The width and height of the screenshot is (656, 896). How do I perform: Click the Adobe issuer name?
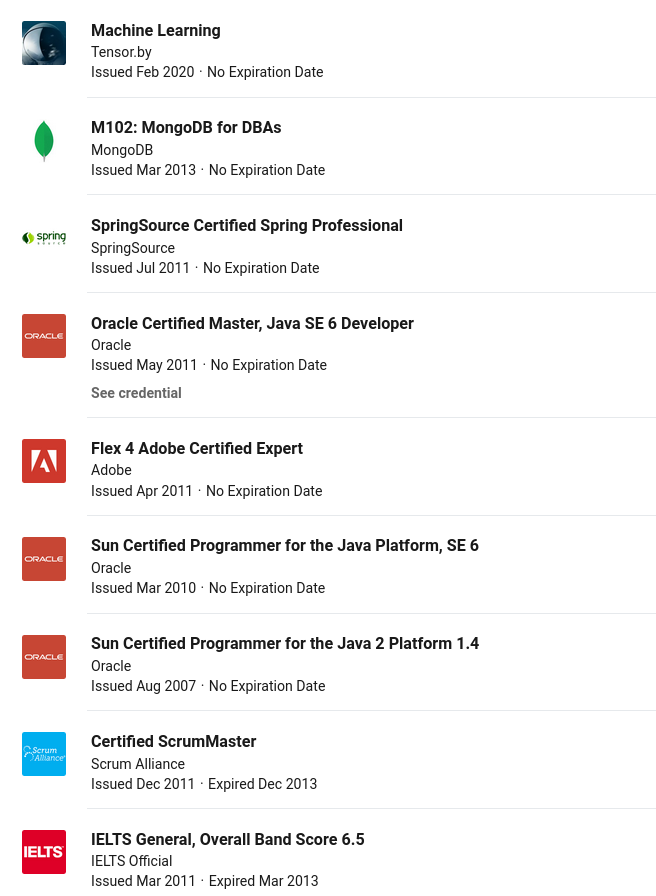tap(111, 470)
